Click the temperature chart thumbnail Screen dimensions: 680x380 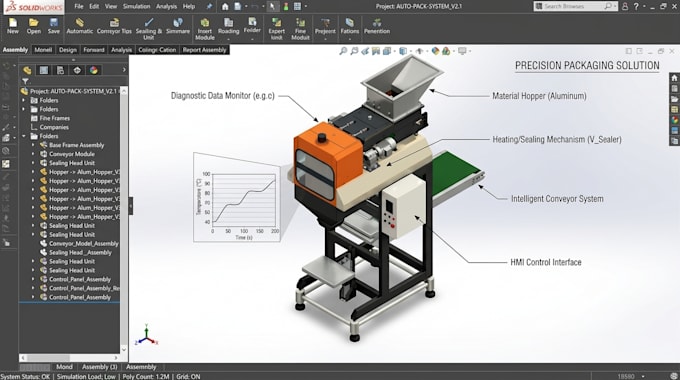pyautogui.click(x=237, y=198)
